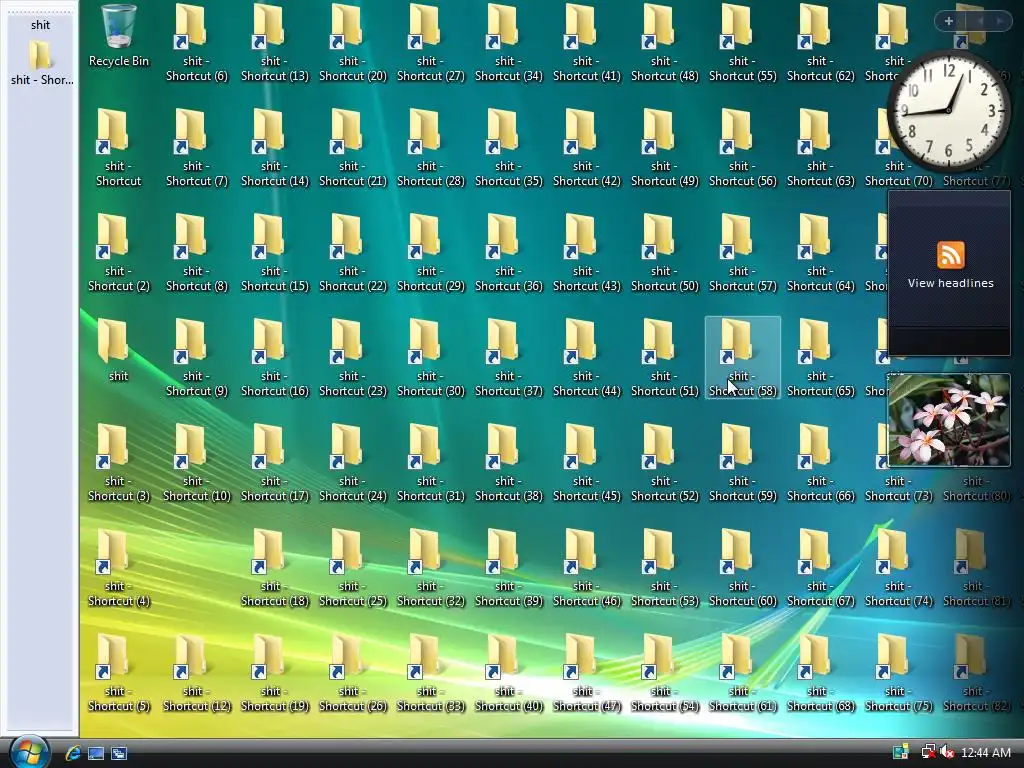Select the 'shit - Shortcut (2)' icon
This screenshot has width=1024, height=768.
coord(119,253)
